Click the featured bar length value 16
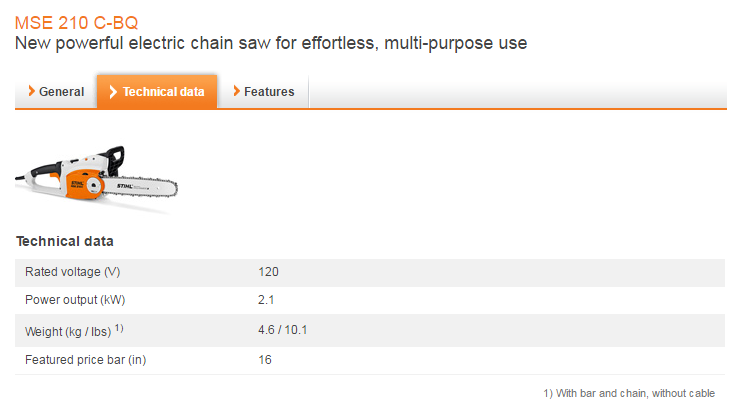Image resolution: width=739 pixels, height=419 pixels. pyautogui.click(x=265, y=359)
